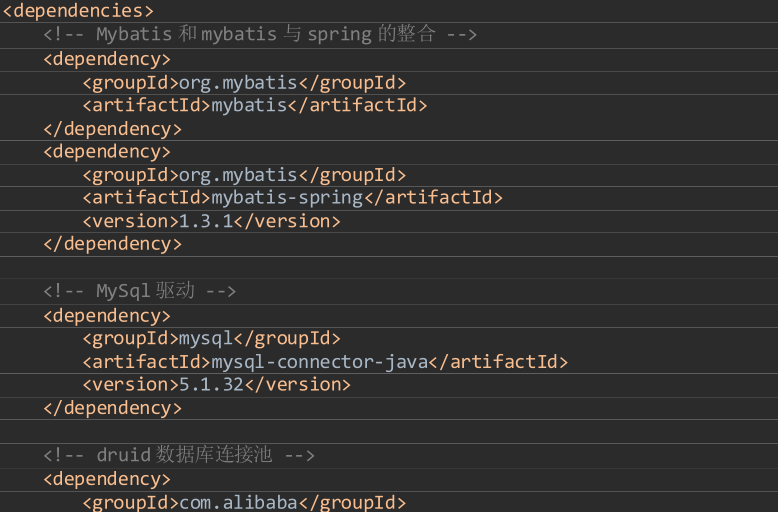Click the Mybatis spring integration comment
This screenshot has height=512, width=778.
coord(260,34)
